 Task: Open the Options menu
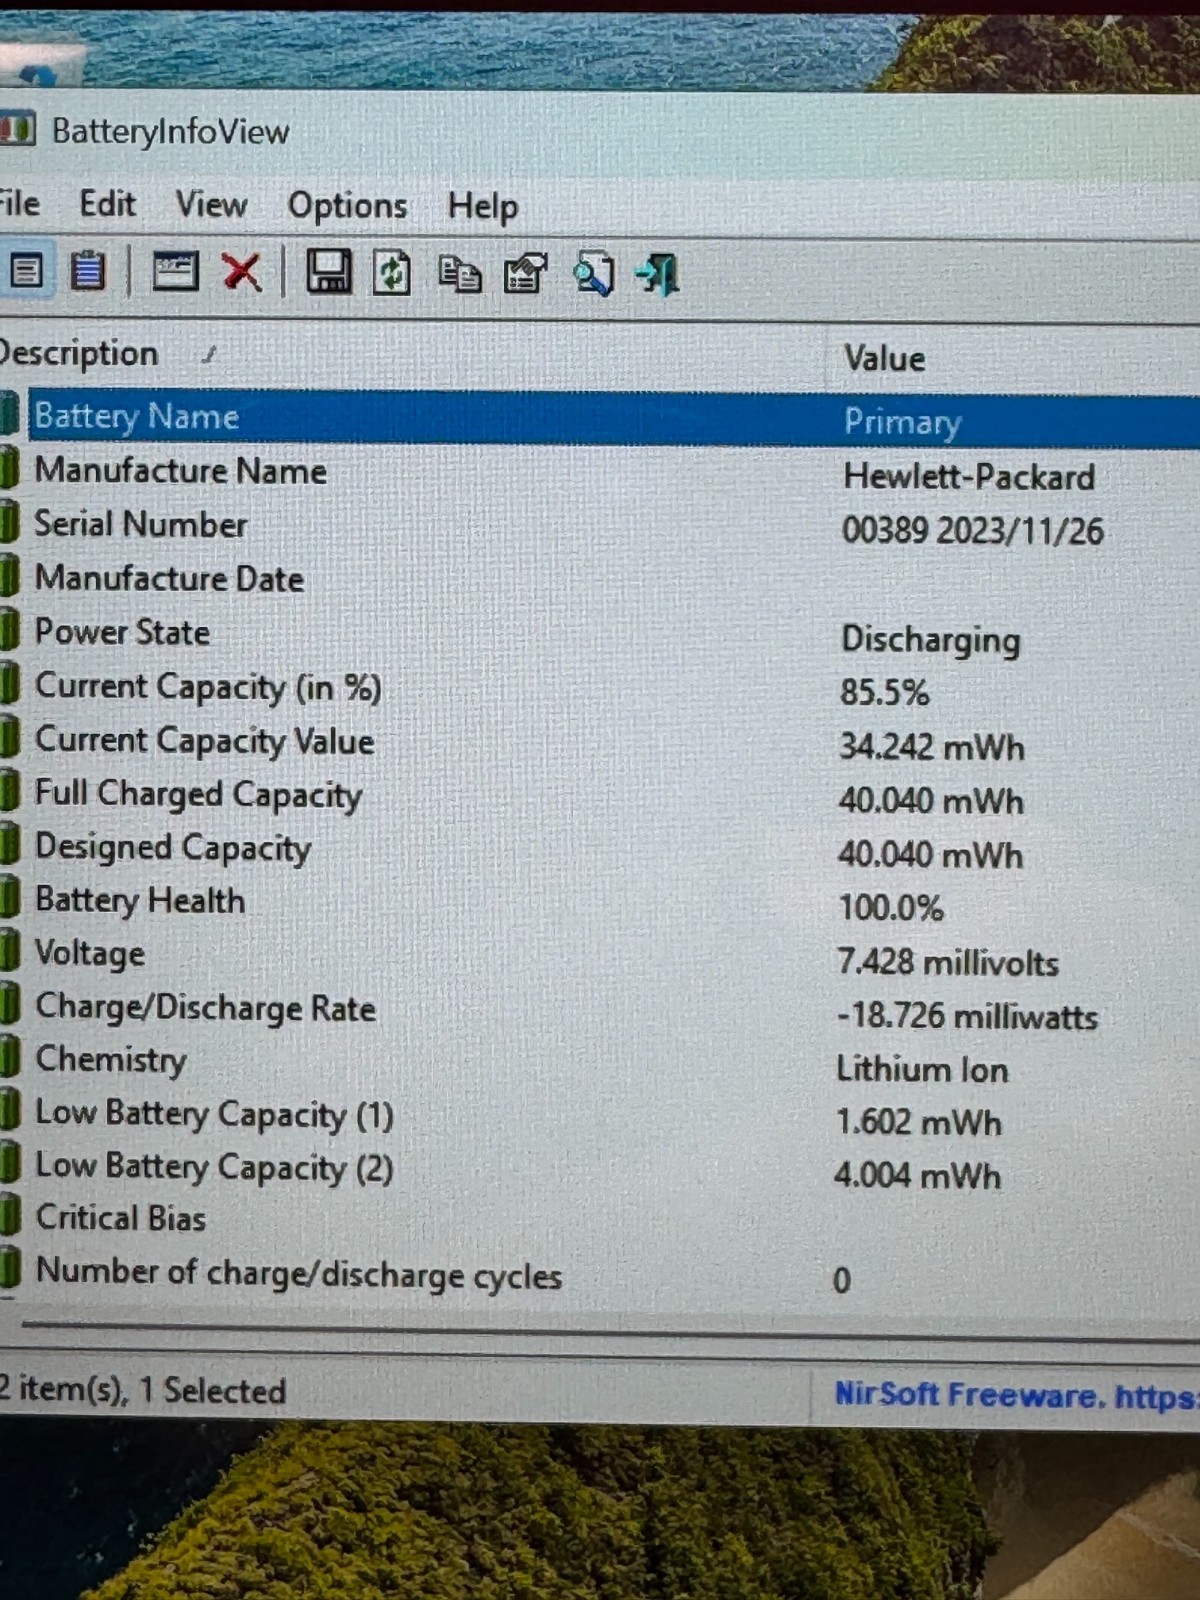348,206
